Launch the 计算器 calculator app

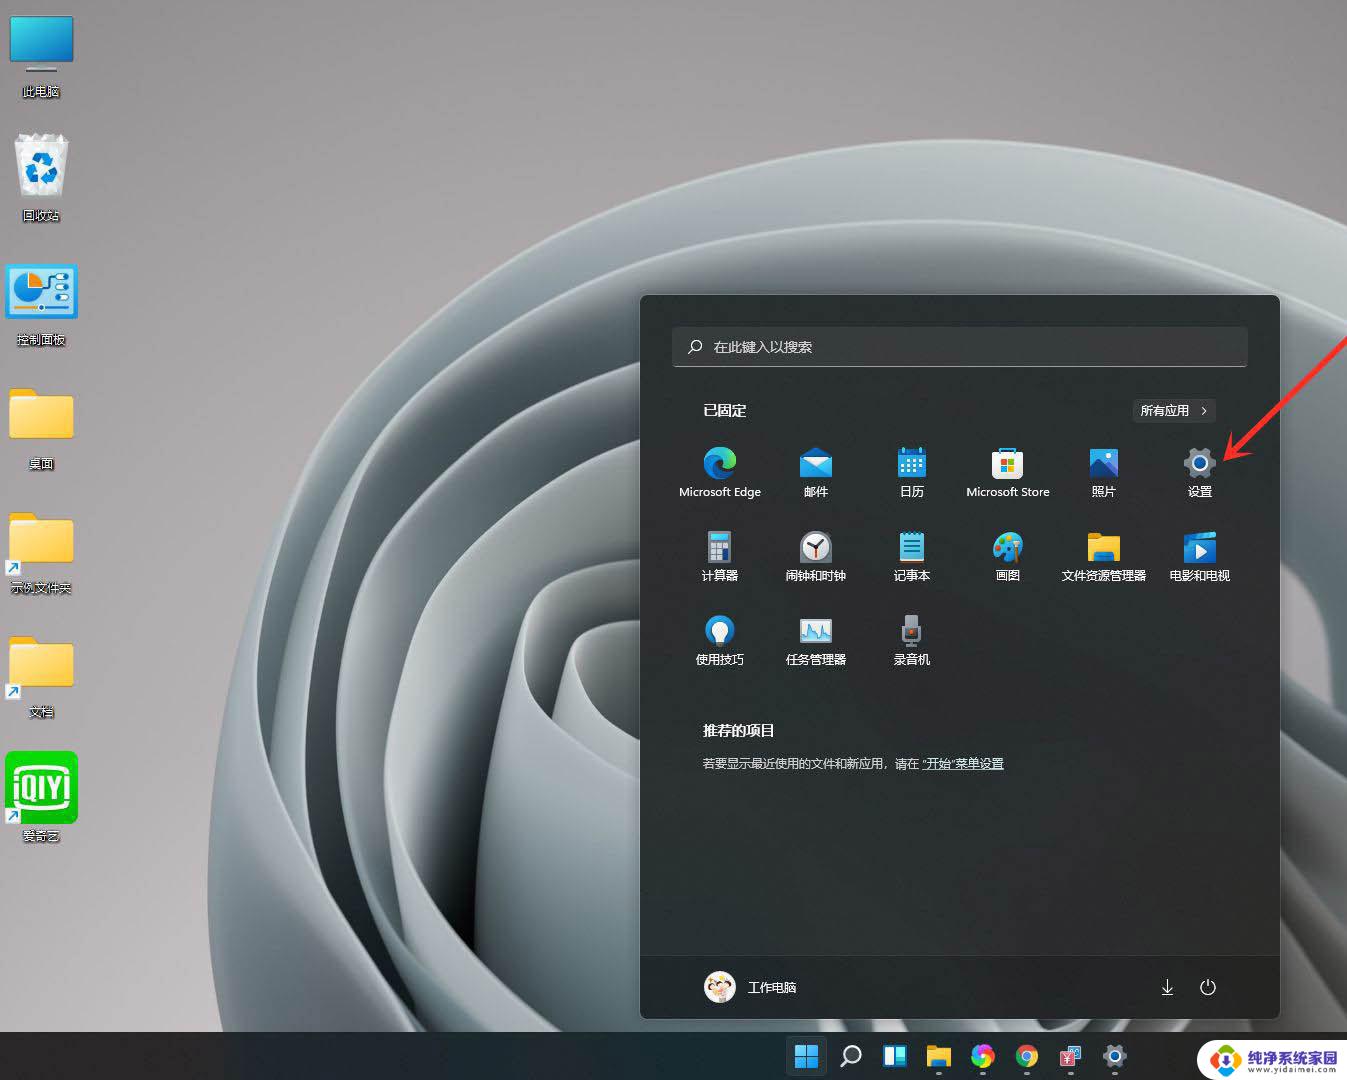pyautogui.click(x=720, y=556)
